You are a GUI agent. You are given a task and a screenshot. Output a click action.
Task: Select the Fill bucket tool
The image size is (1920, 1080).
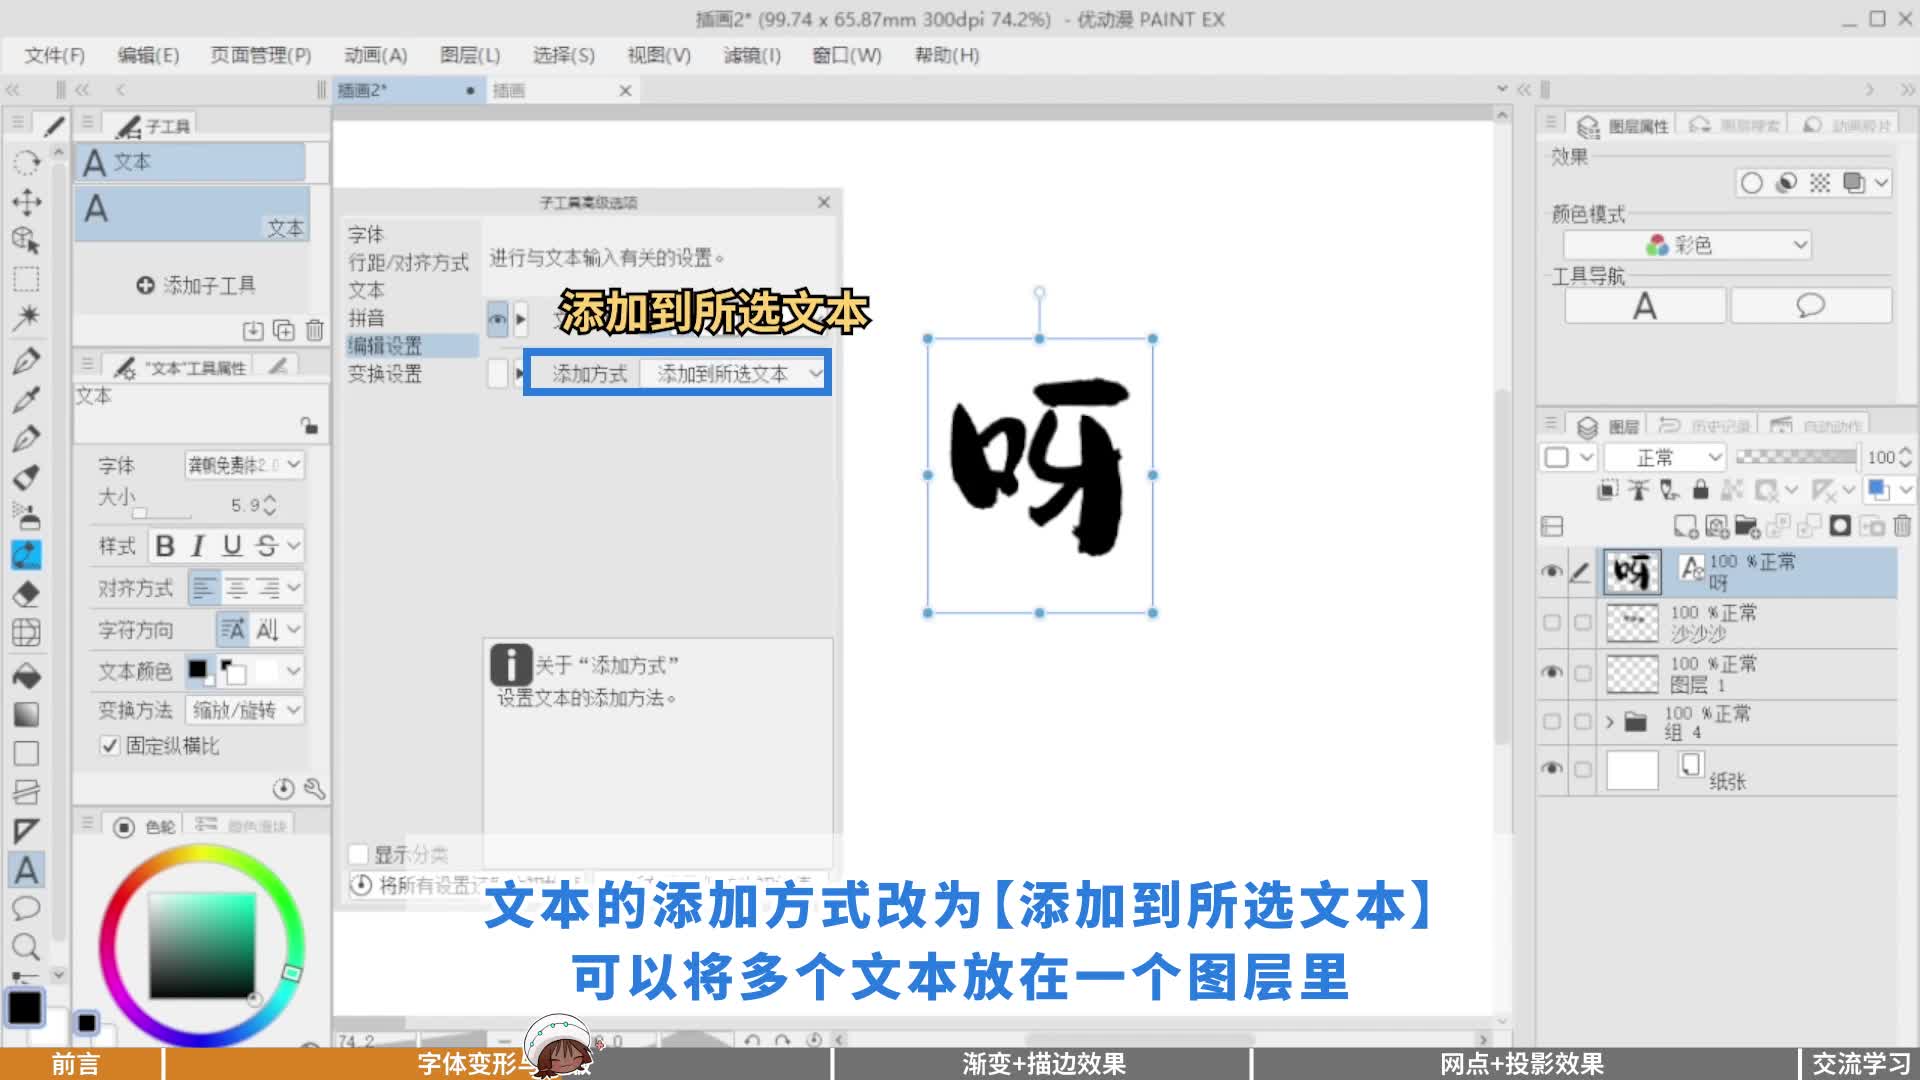coord(27,675)
